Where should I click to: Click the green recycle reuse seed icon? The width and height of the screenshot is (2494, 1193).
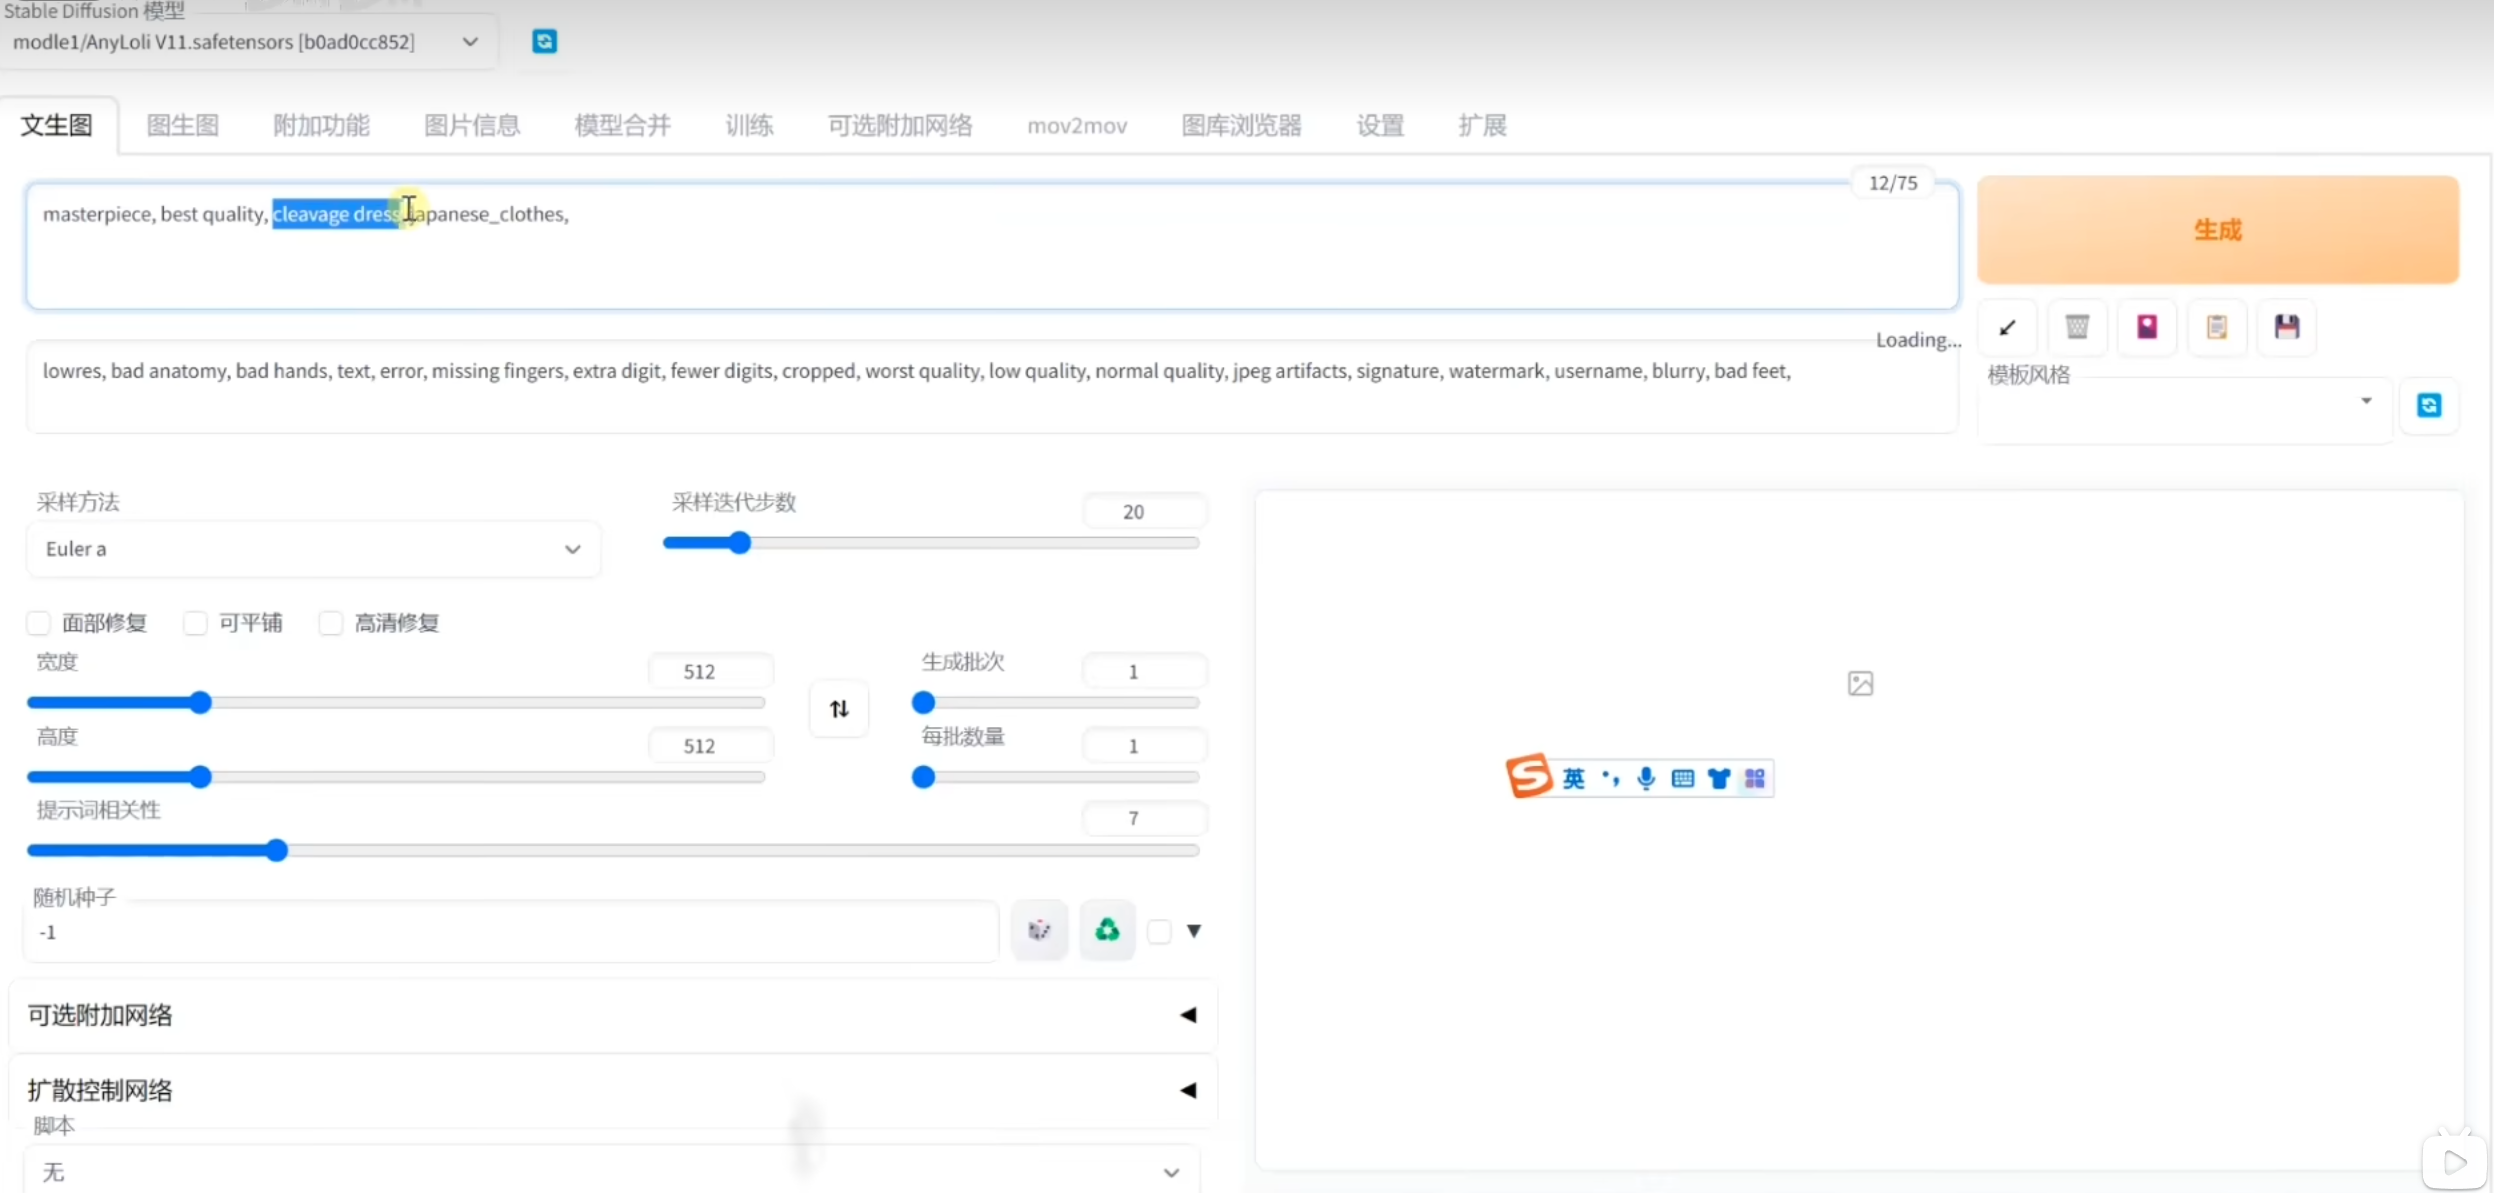[1107, 931]
